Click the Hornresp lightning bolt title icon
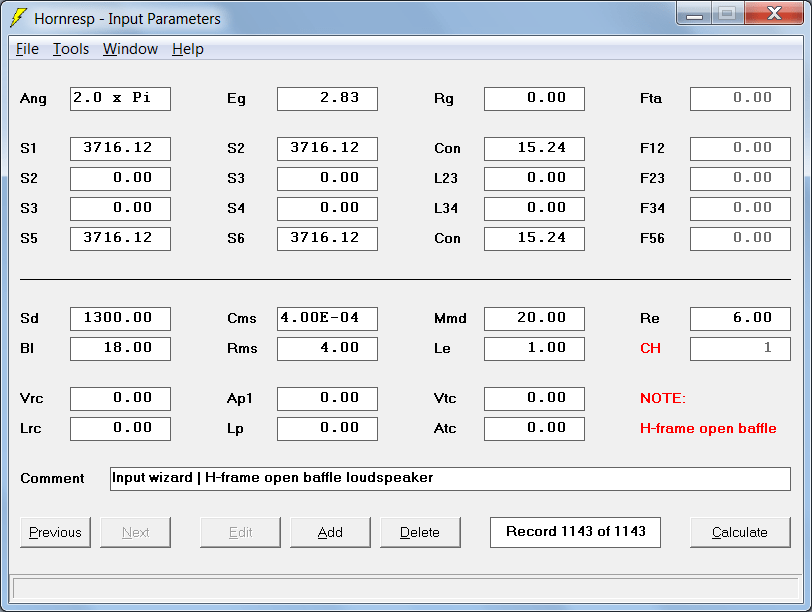This screenshot has height=612, width=812. (x=18, y=18)
